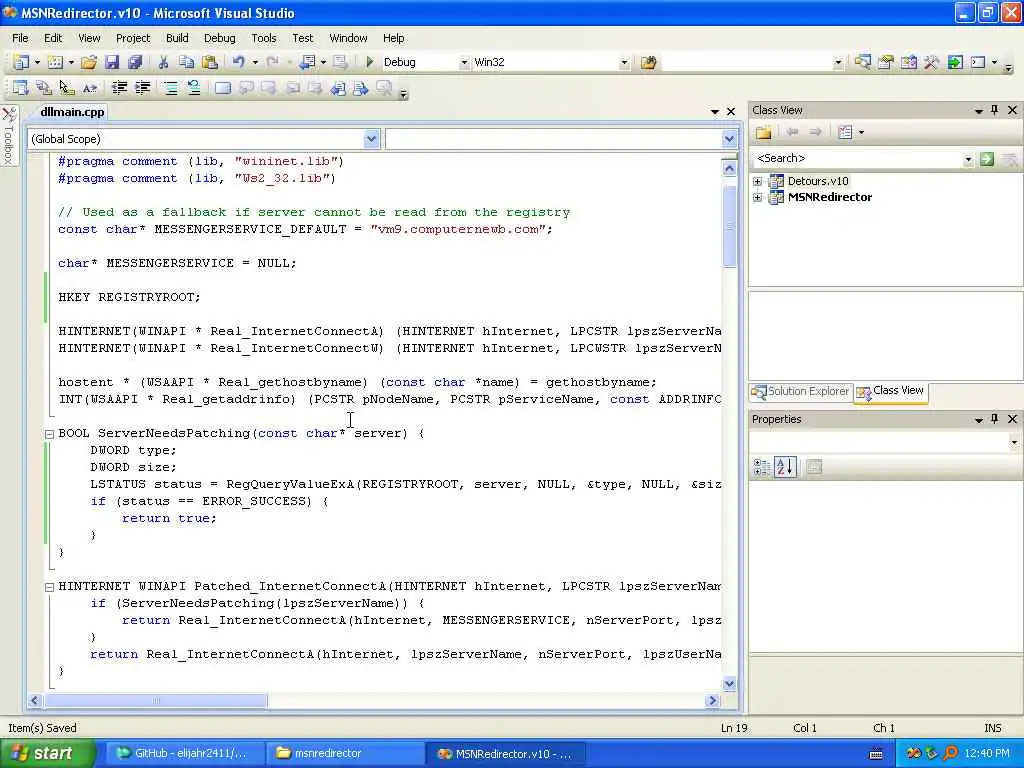
Task: Click the Display Object Member List icon
Action: [21, 88]
